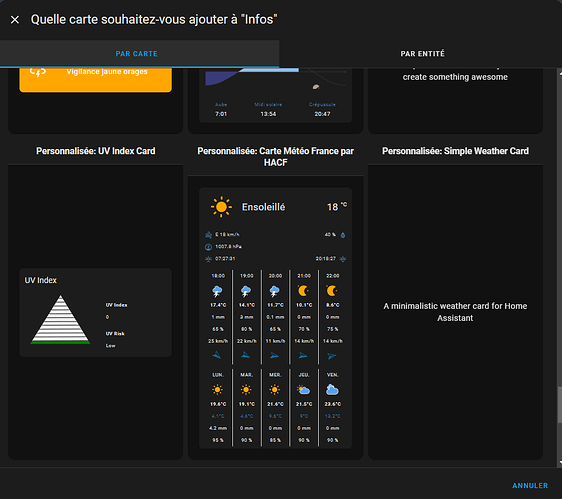The image size is (562, 499).
Task: Click the VEN. cloudy forecast icon
Action: (x=332, y=390)
